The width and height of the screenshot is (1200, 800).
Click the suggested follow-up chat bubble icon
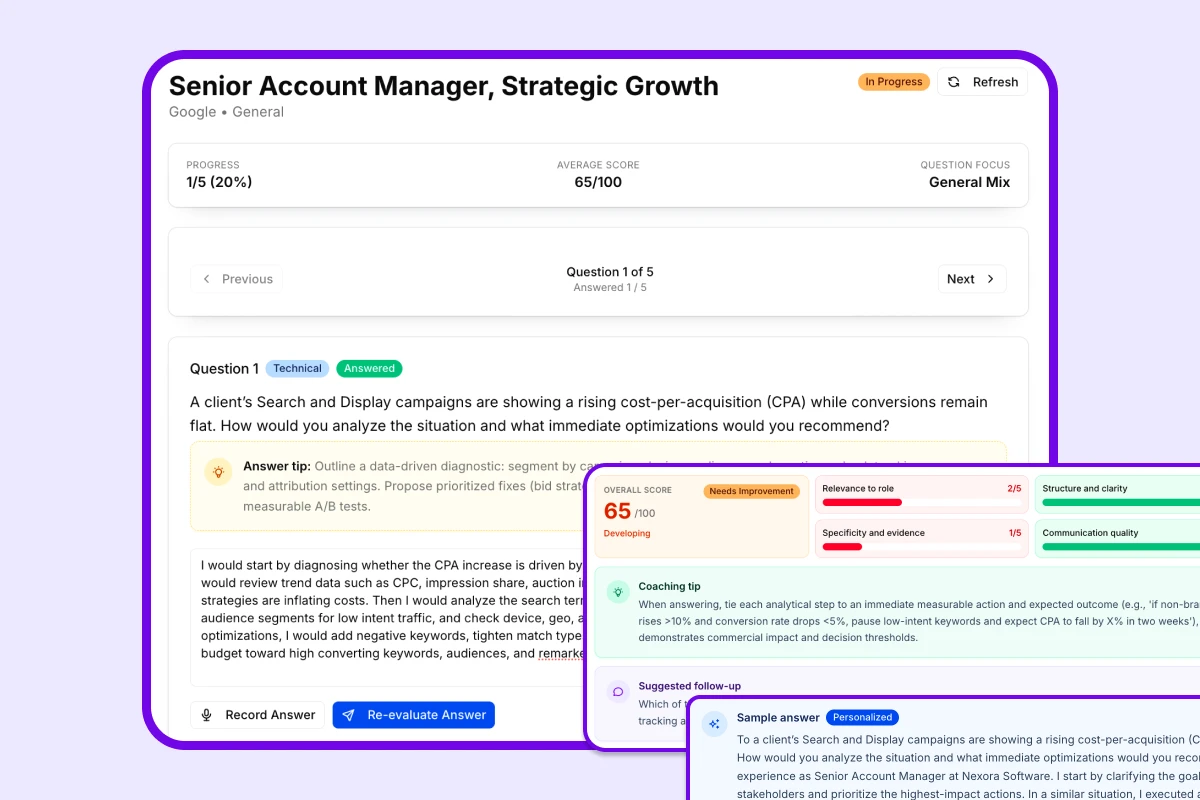618,691
